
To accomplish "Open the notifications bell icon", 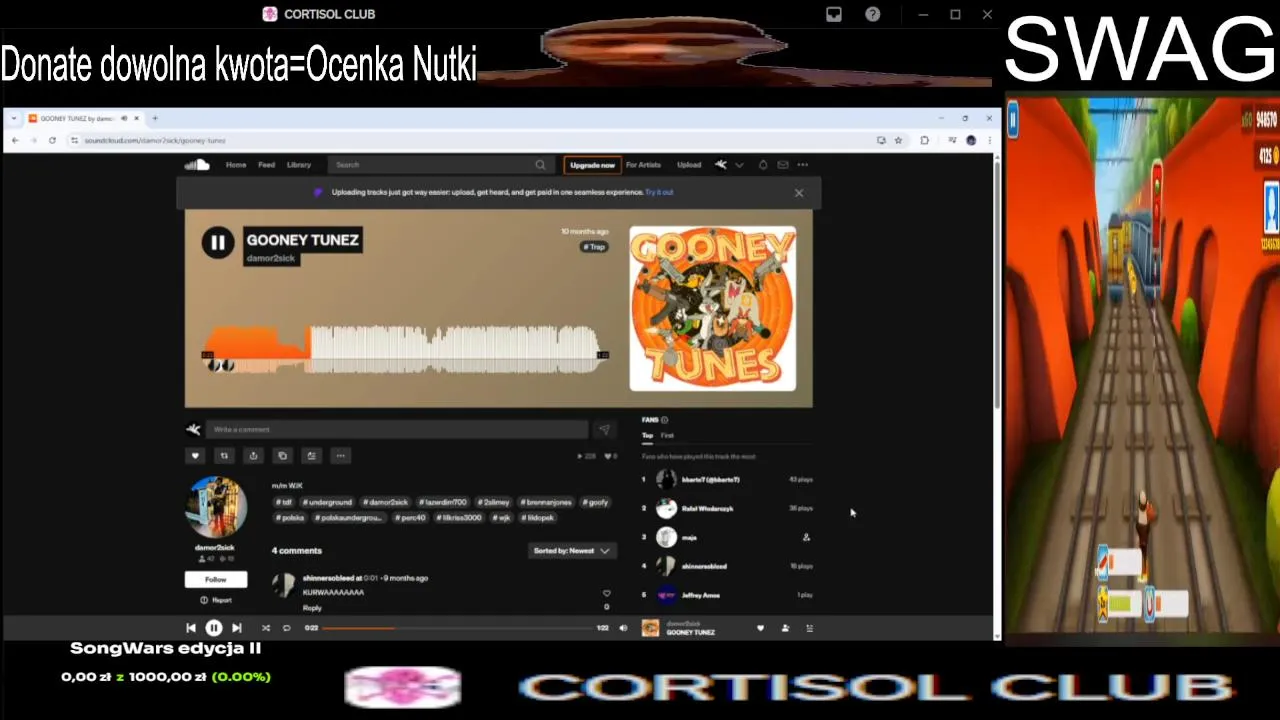I will tap(763, 165).
